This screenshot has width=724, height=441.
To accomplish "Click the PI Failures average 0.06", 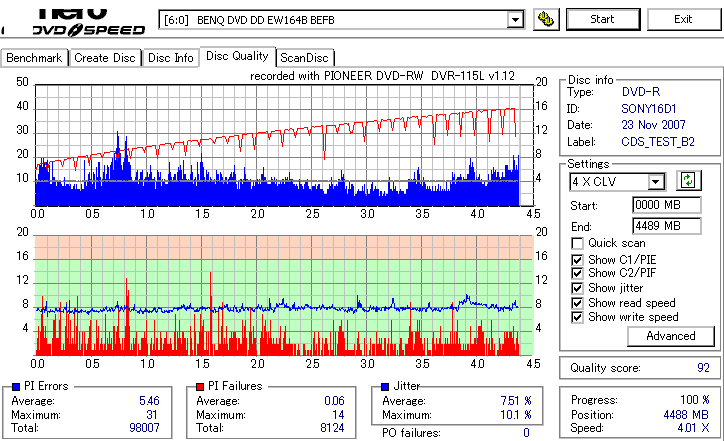I will (334, 401).
